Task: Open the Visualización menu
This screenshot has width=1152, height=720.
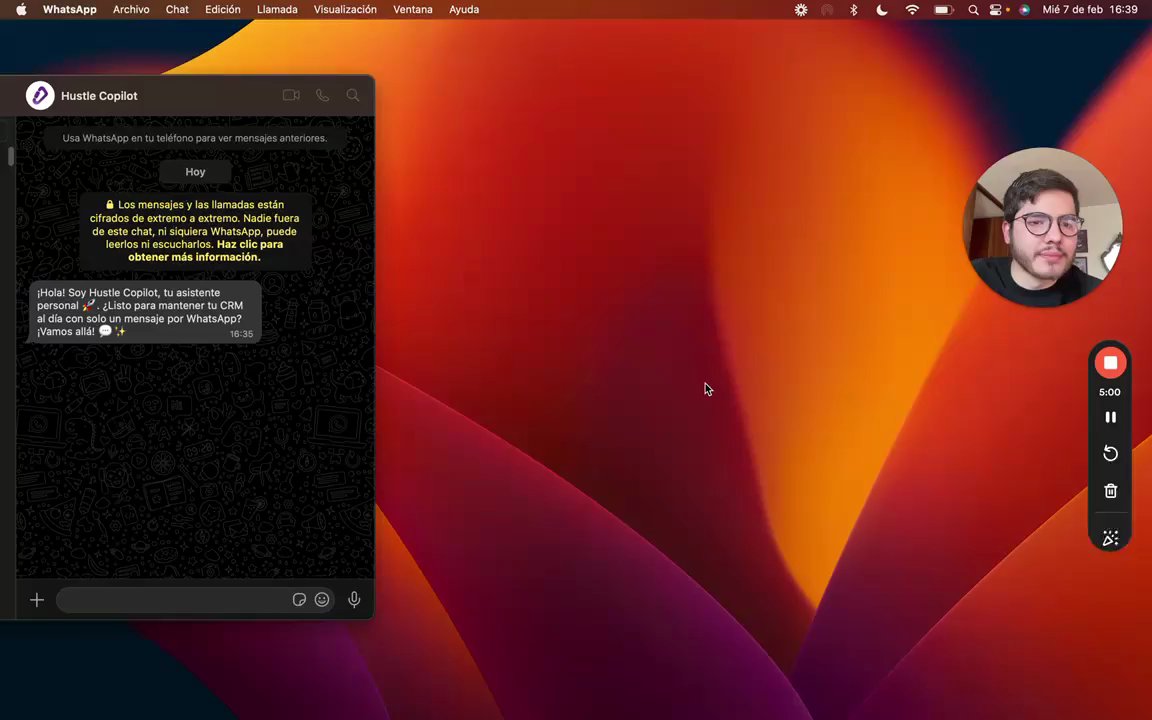Action: [345, 10]
